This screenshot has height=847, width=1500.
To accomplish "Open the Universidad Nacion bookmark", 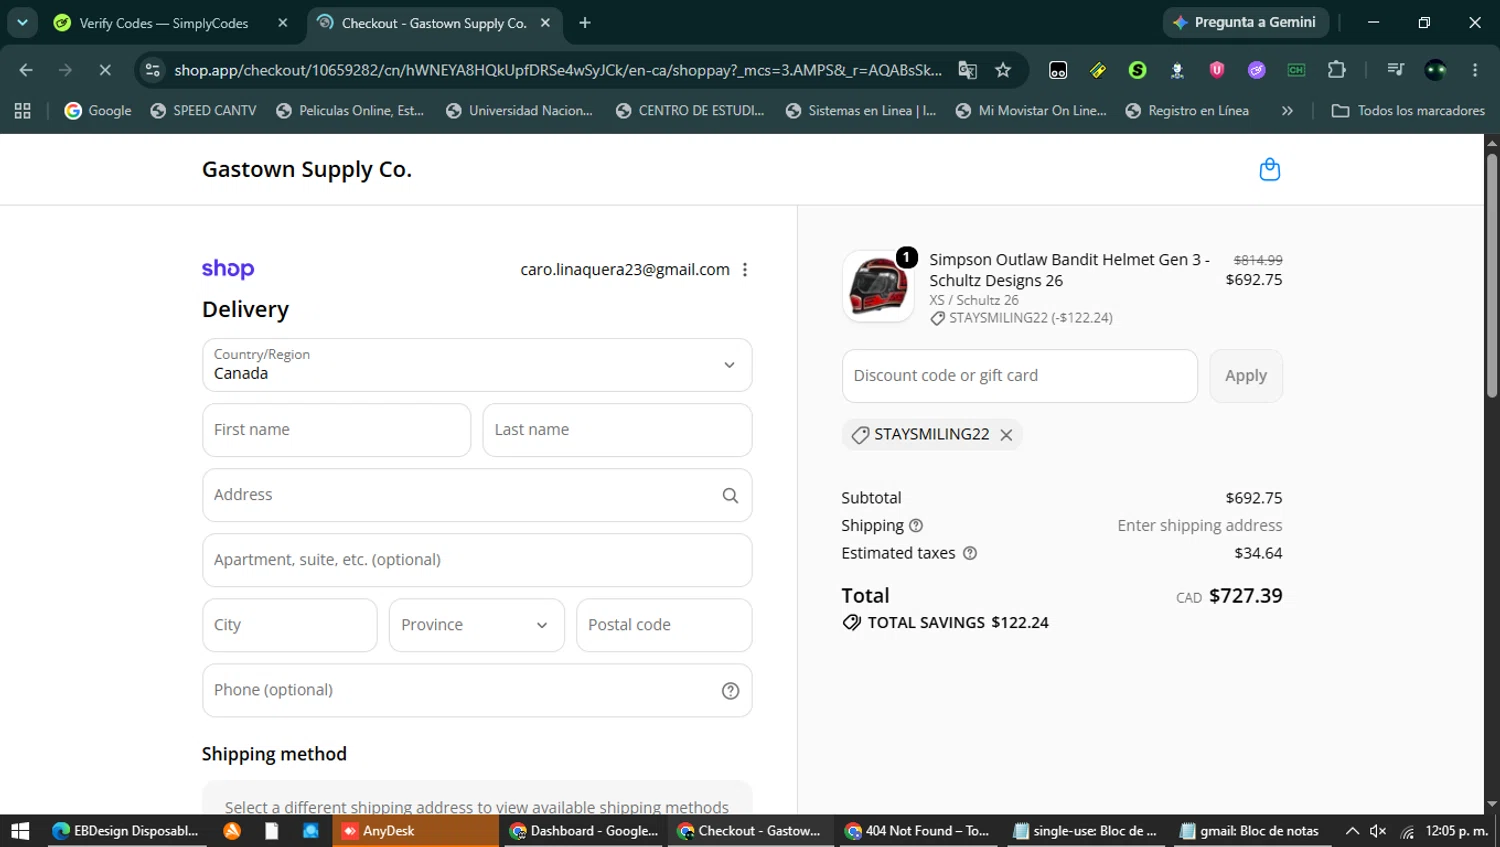I will (x=519, y=111).
